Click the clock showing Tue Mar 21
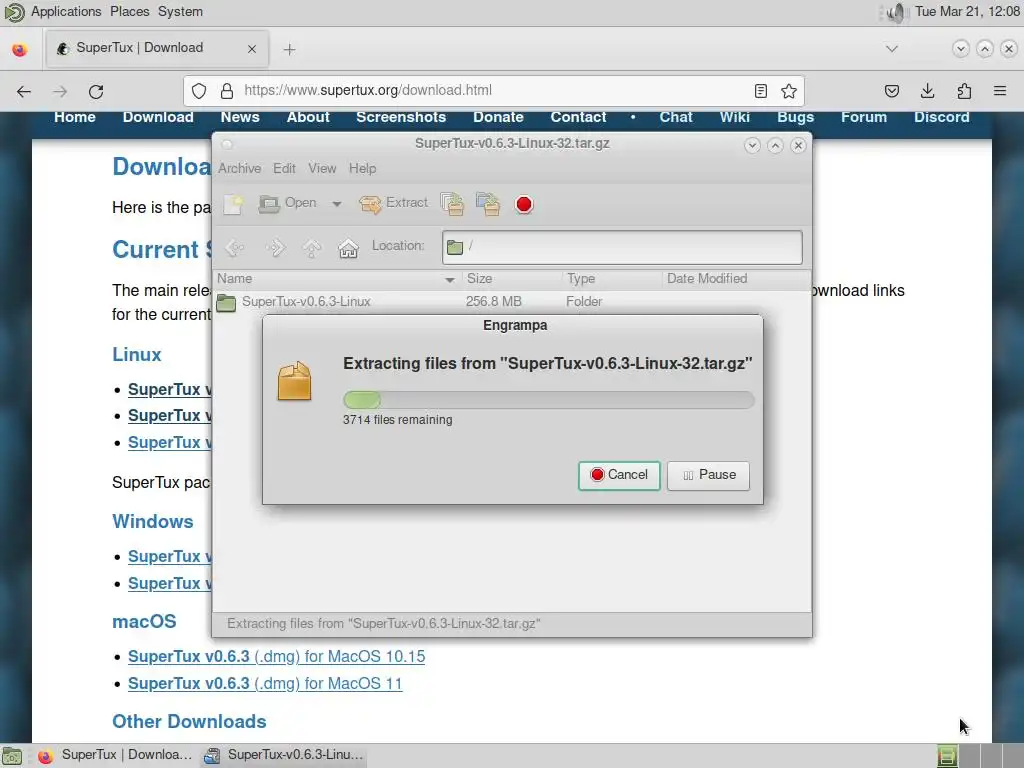This screenshot has width=1024, height=768. click(967, 12)
